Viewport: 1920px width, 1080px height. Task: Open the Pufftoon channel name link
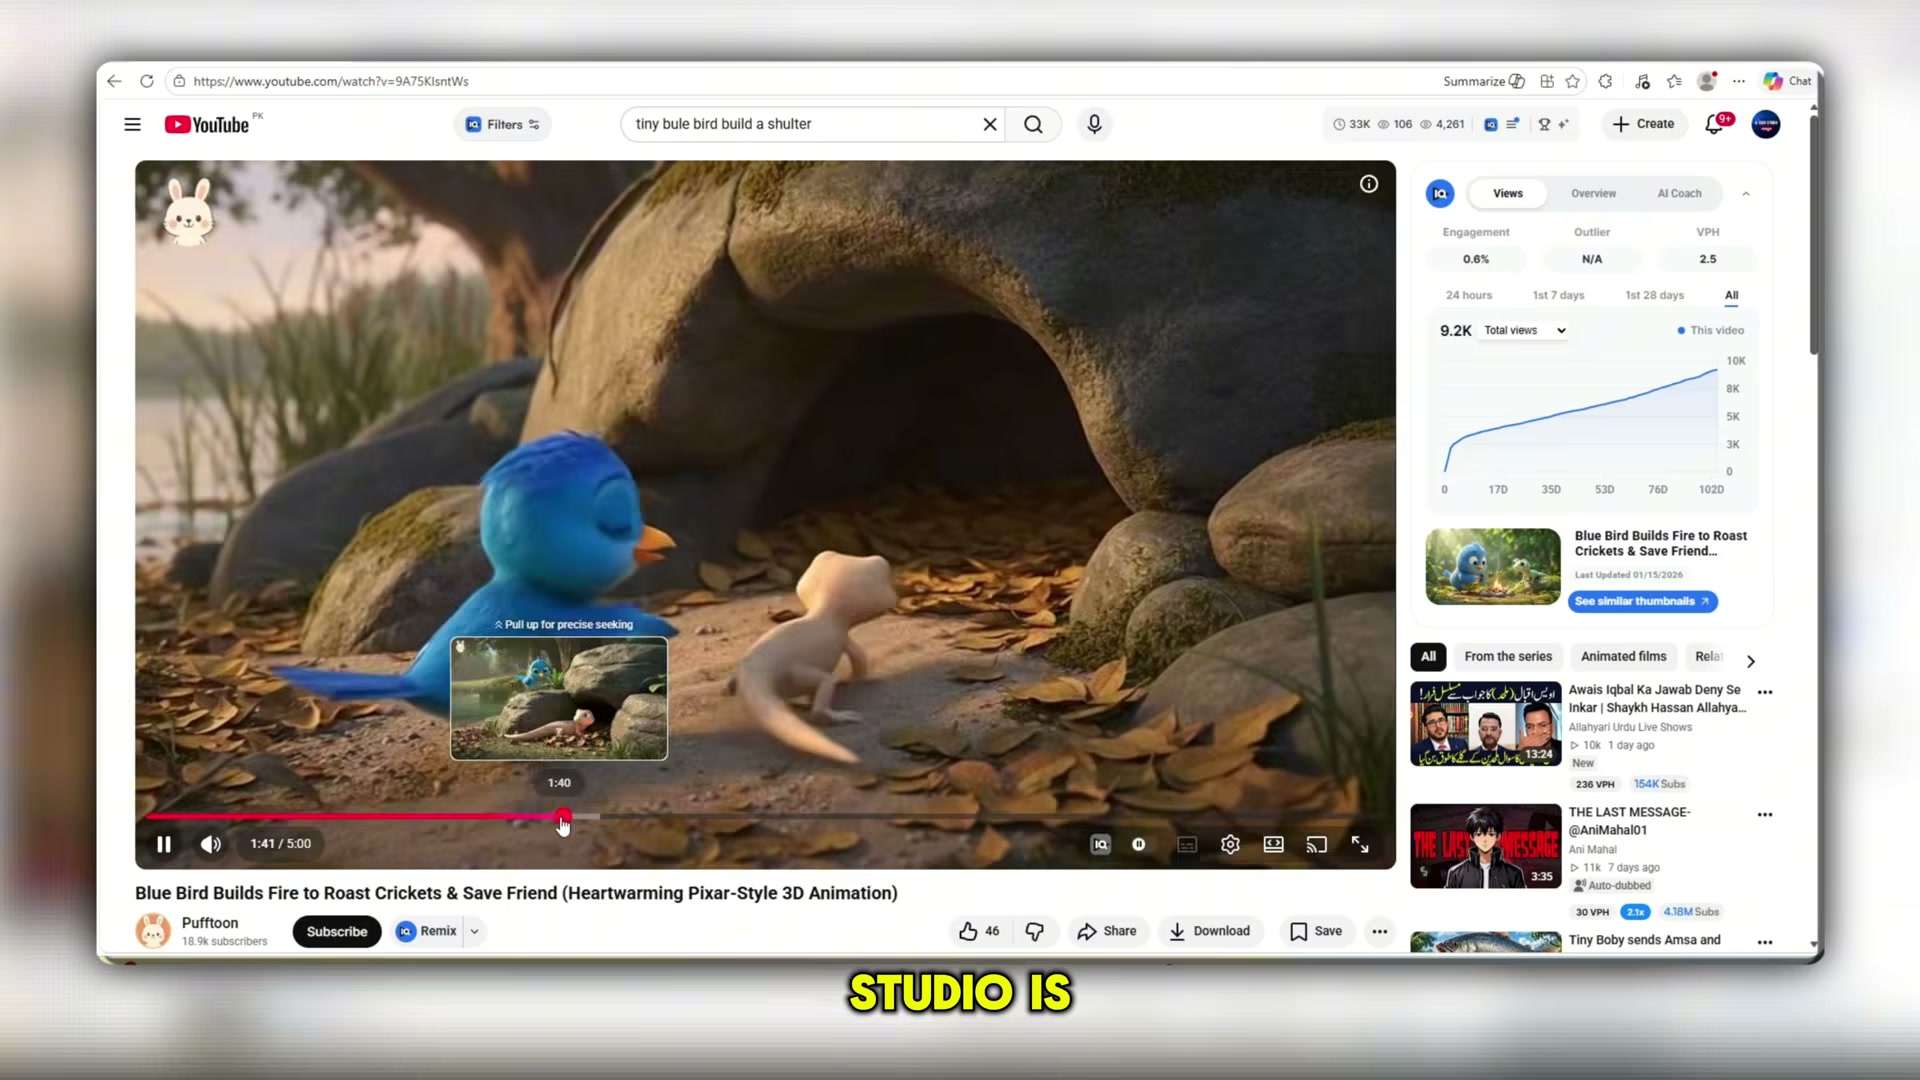(x=210, y=923)
